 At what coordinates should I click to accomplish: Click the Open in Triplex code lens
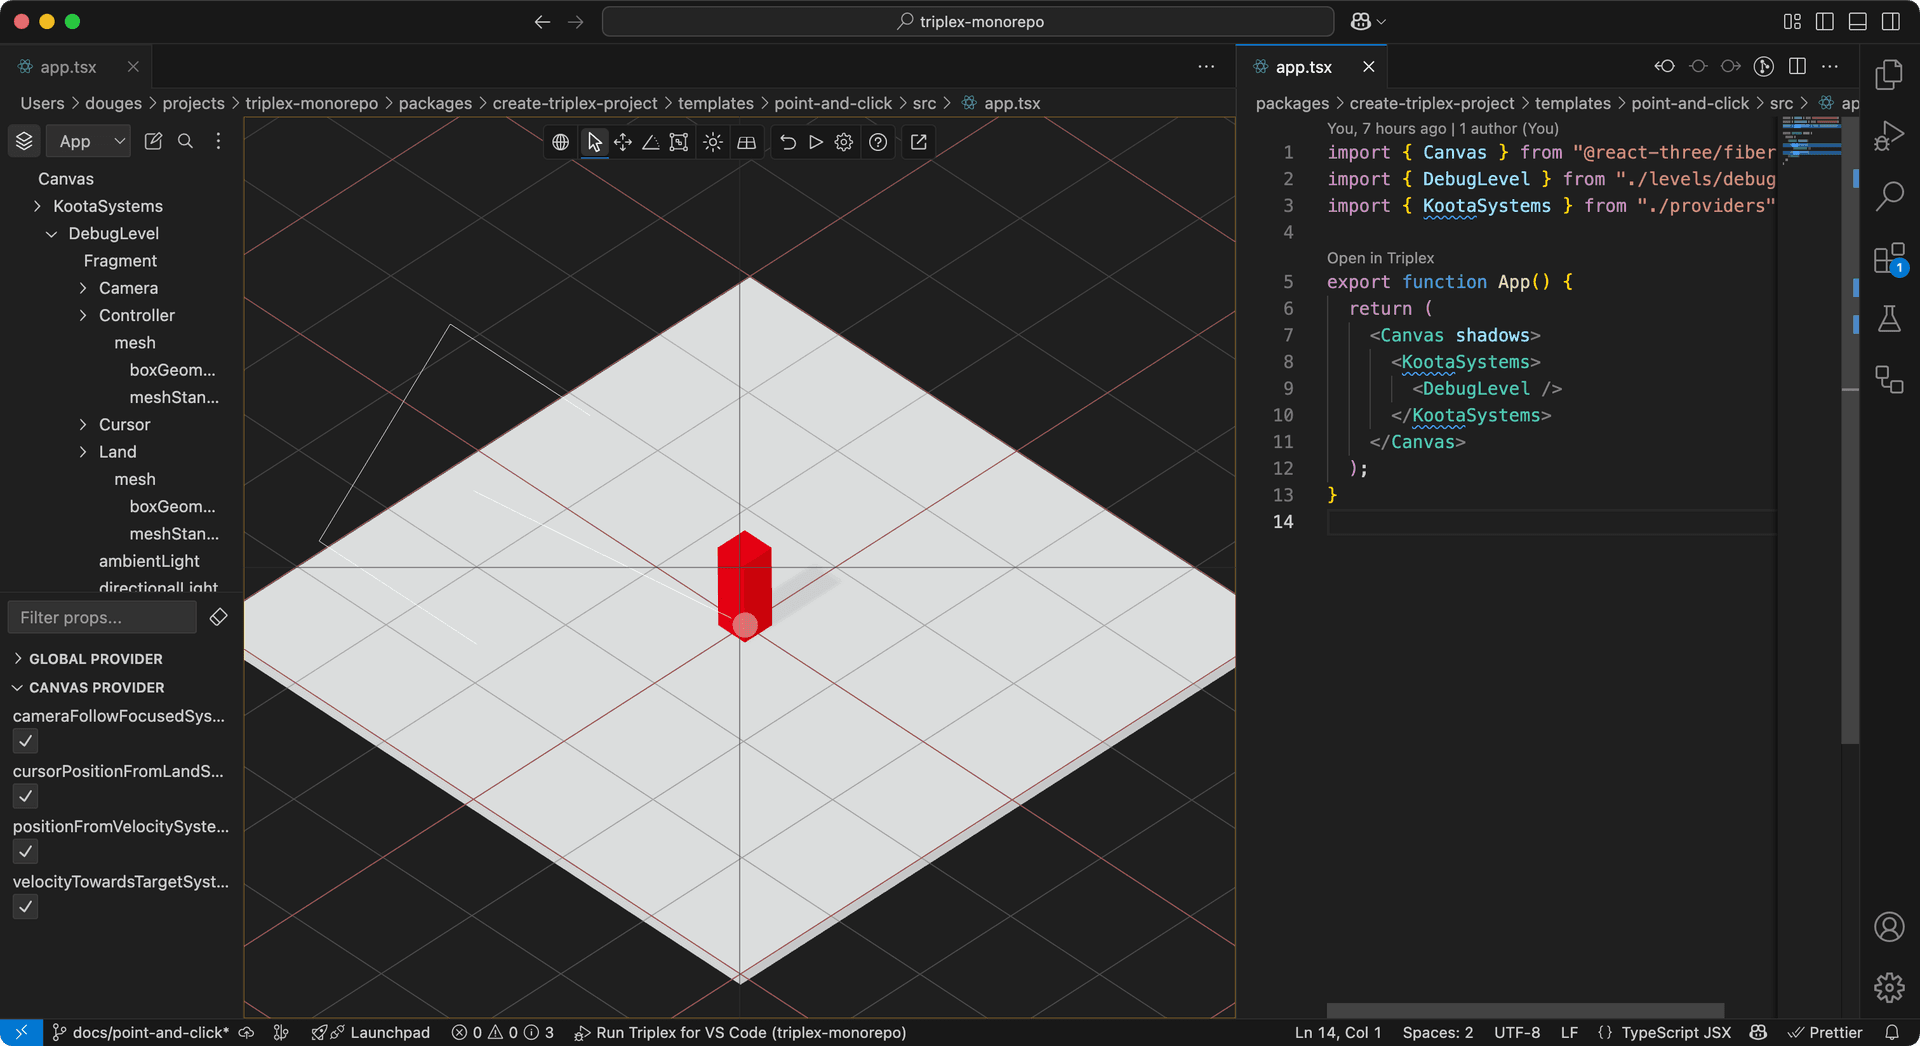point(1380,258)
